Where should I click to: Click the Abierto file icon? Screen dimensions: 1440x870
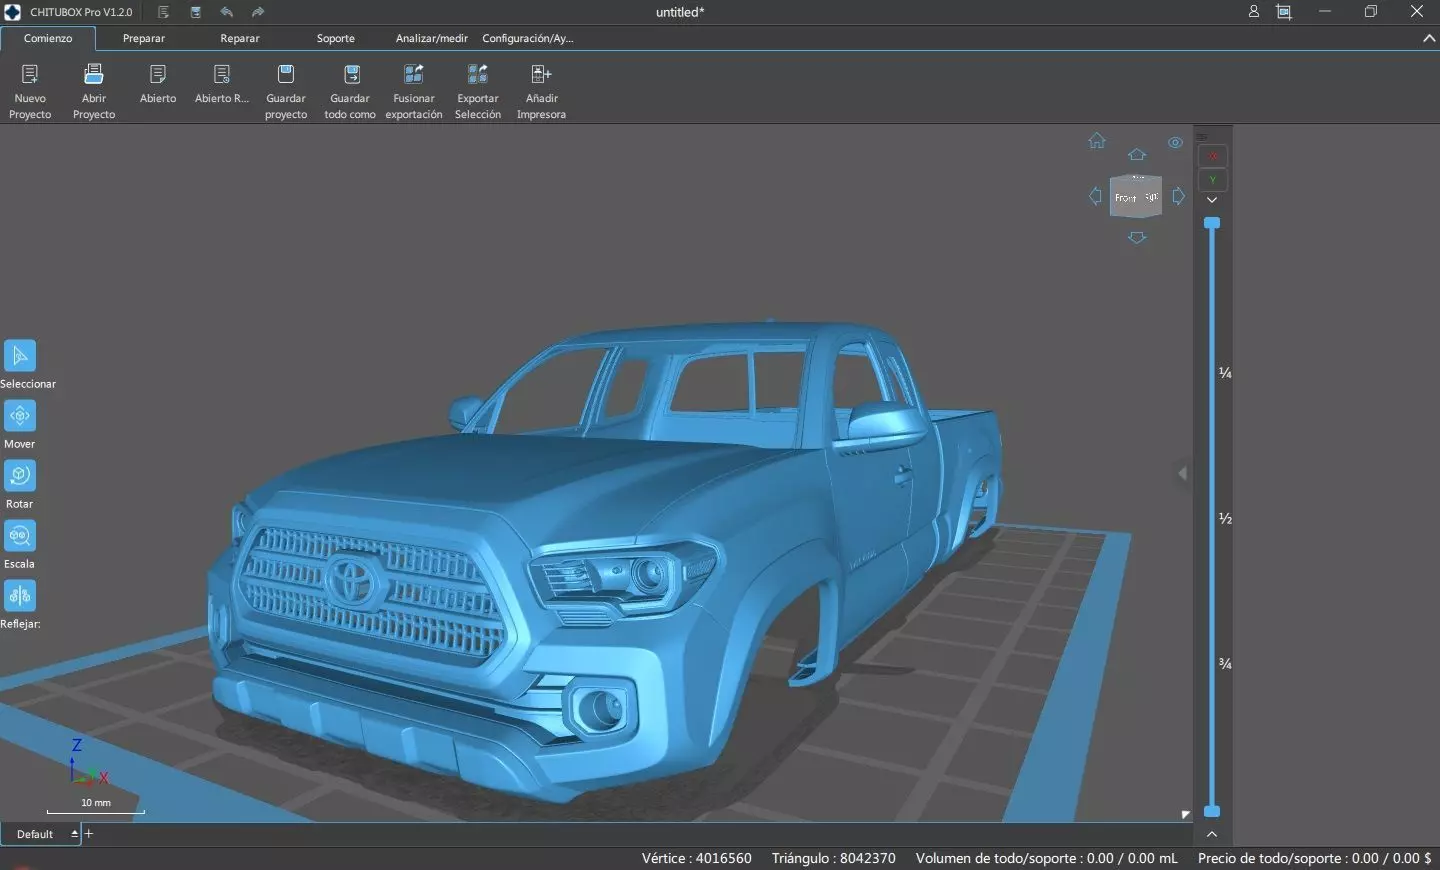[x=158, y=74]
